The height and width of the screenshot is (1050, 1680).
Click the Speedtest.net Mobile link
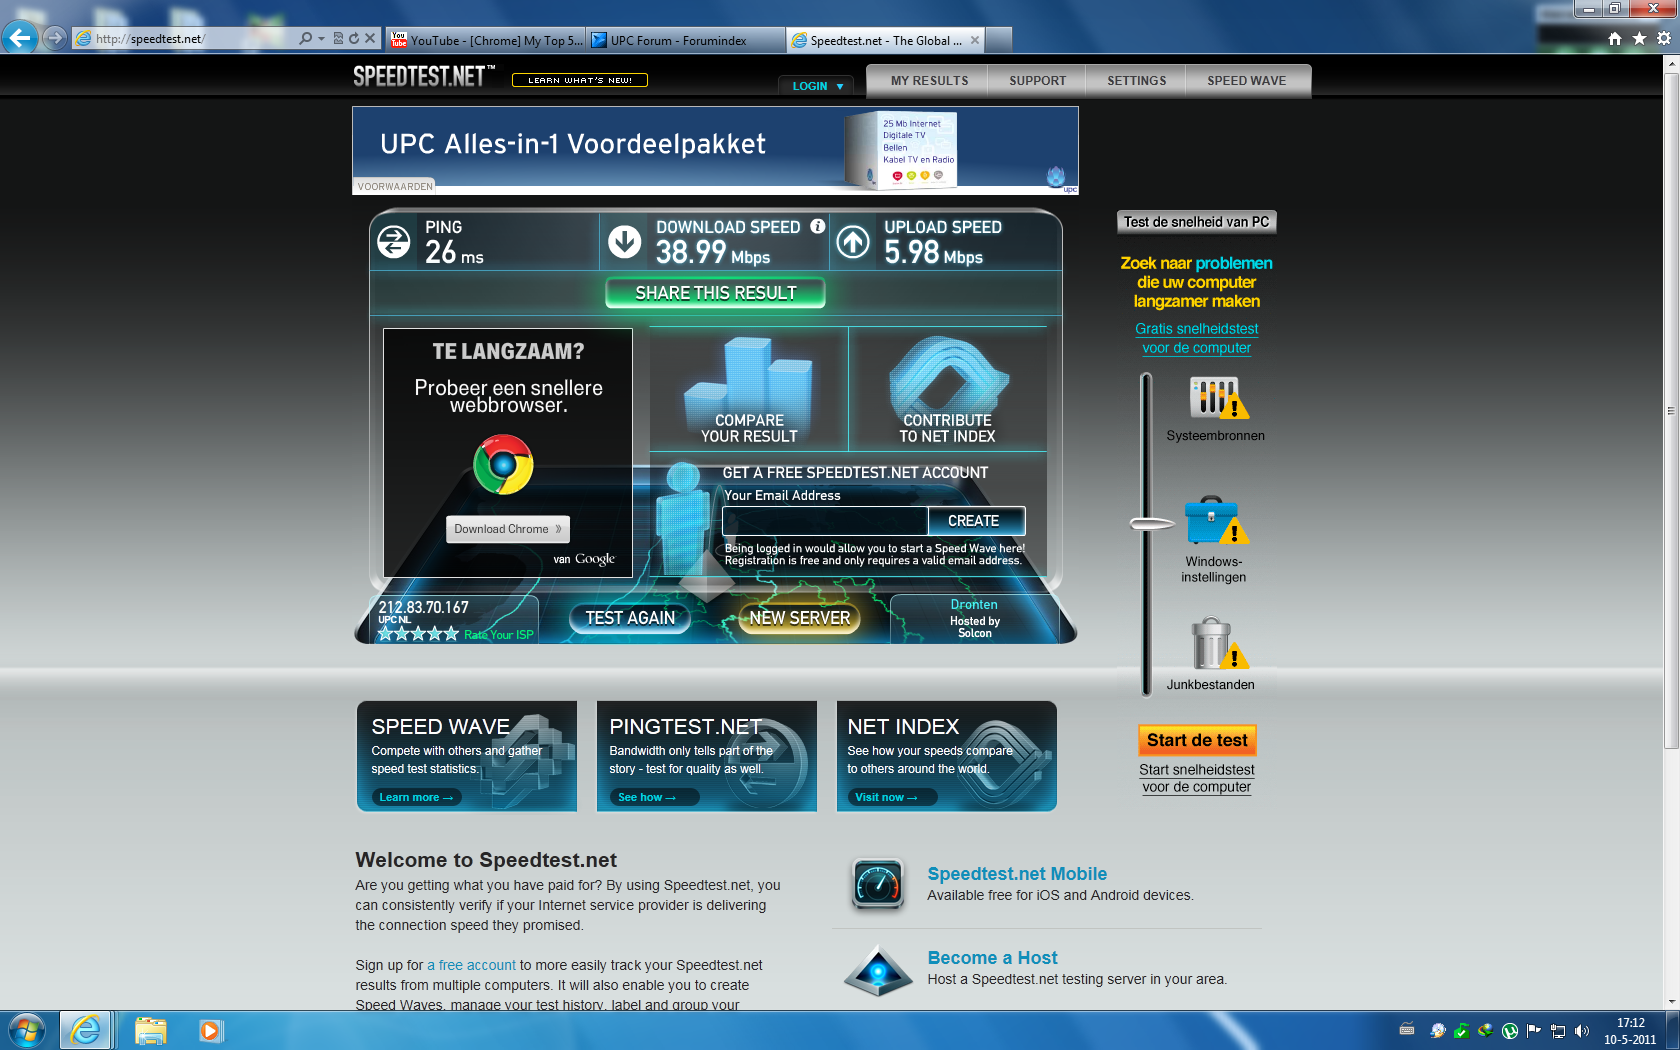click(1017, 874)
